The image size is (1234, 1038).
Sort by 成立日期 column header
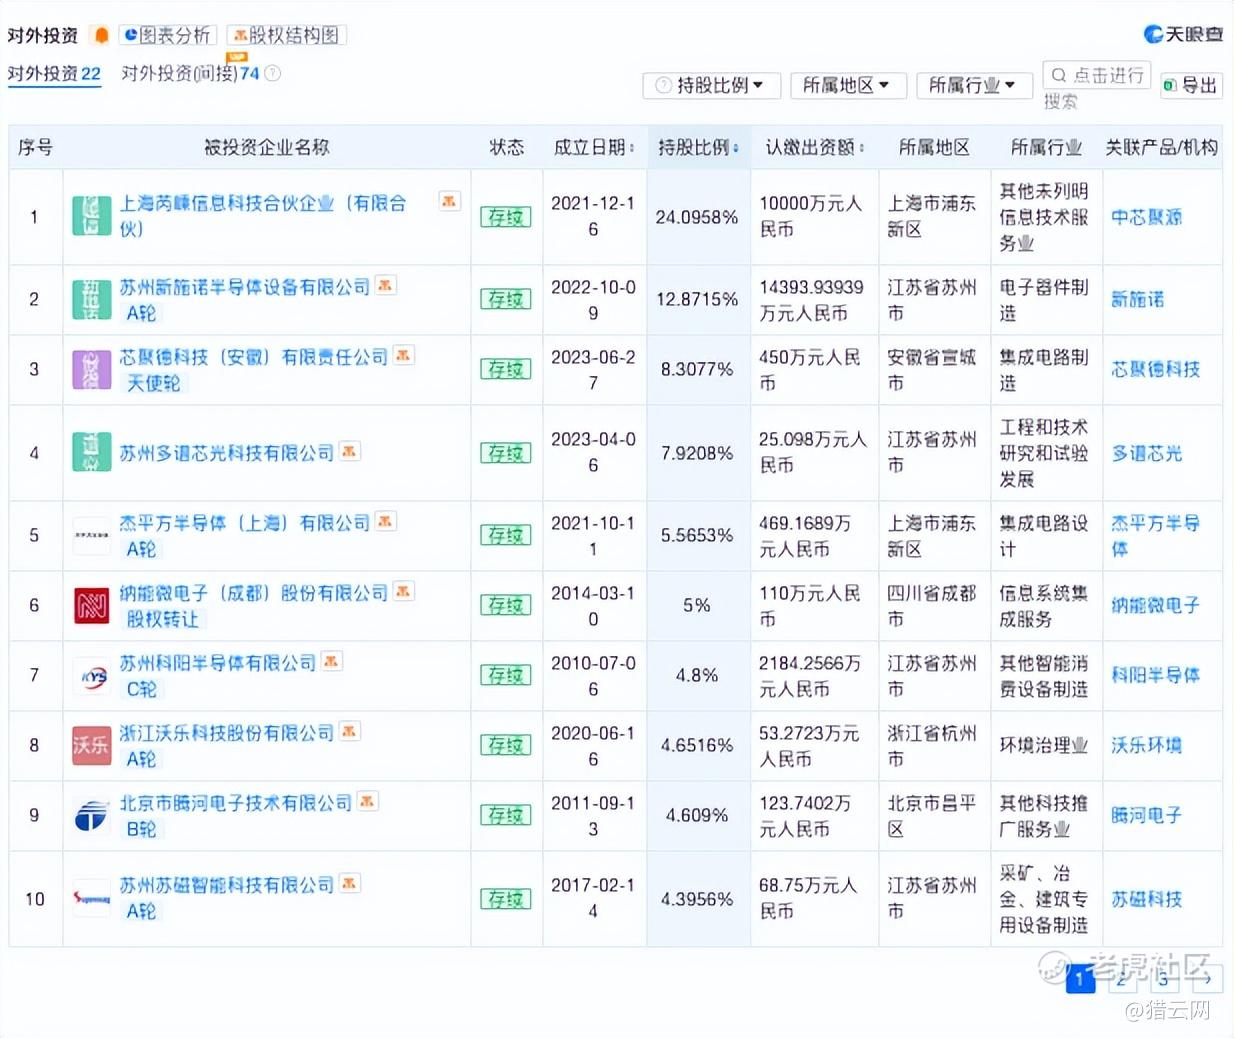(x=594, y=147)
